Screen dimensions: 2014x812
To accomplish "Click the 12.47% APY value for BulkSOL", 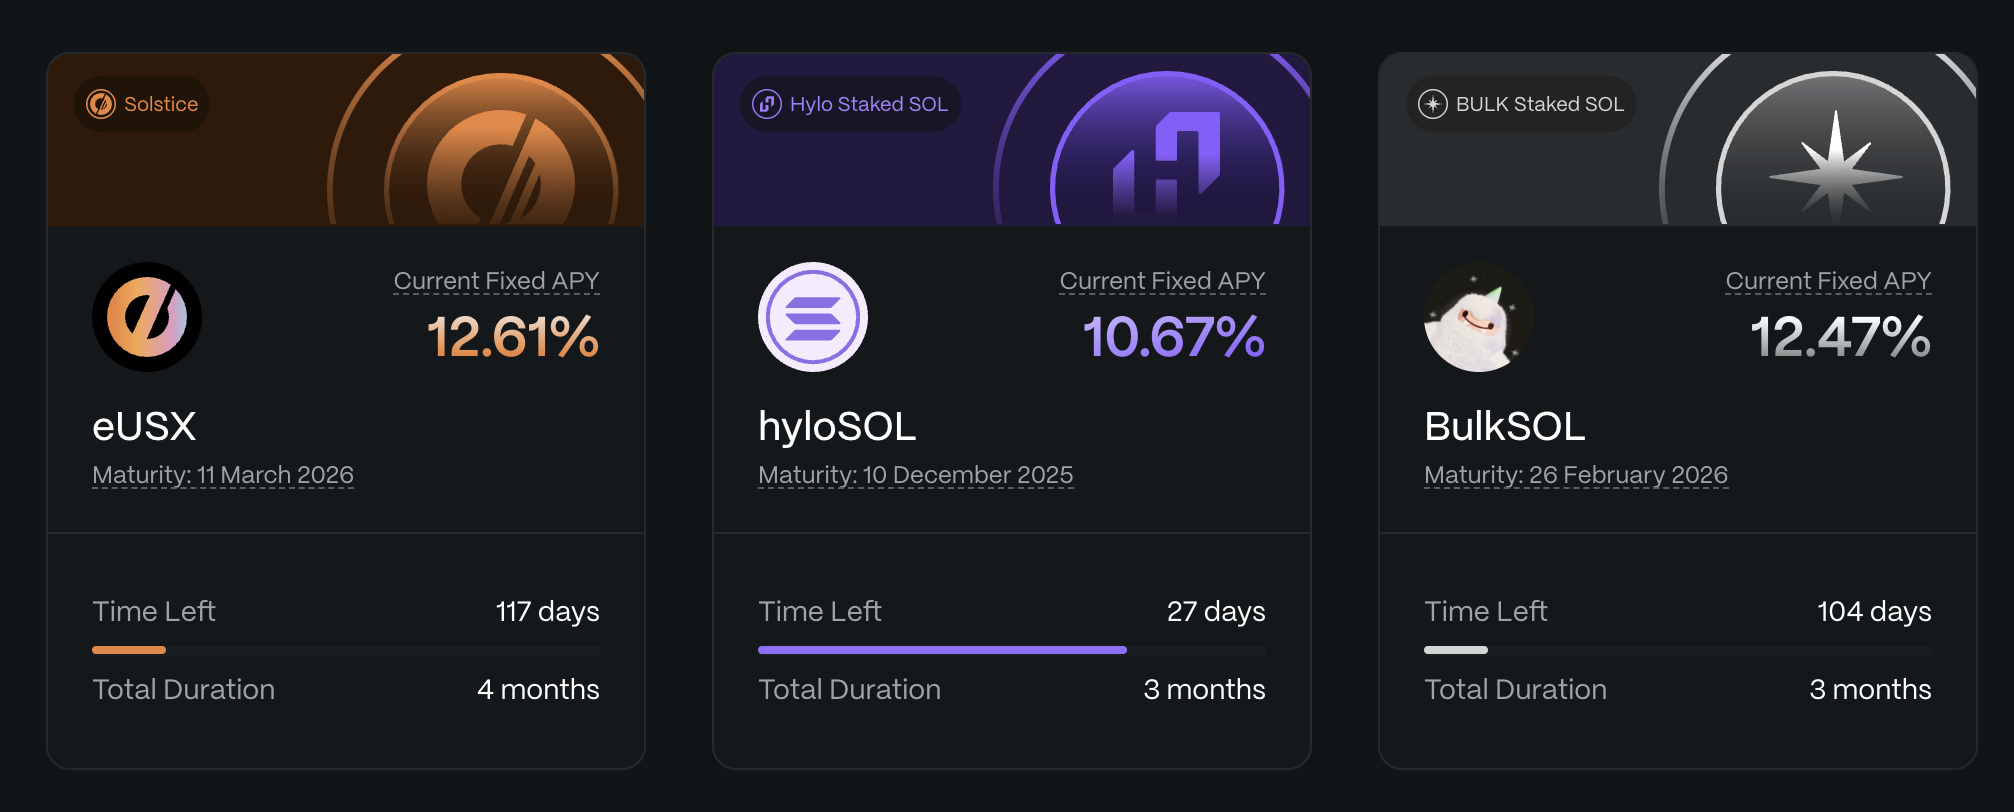I will pos(1840,337).
